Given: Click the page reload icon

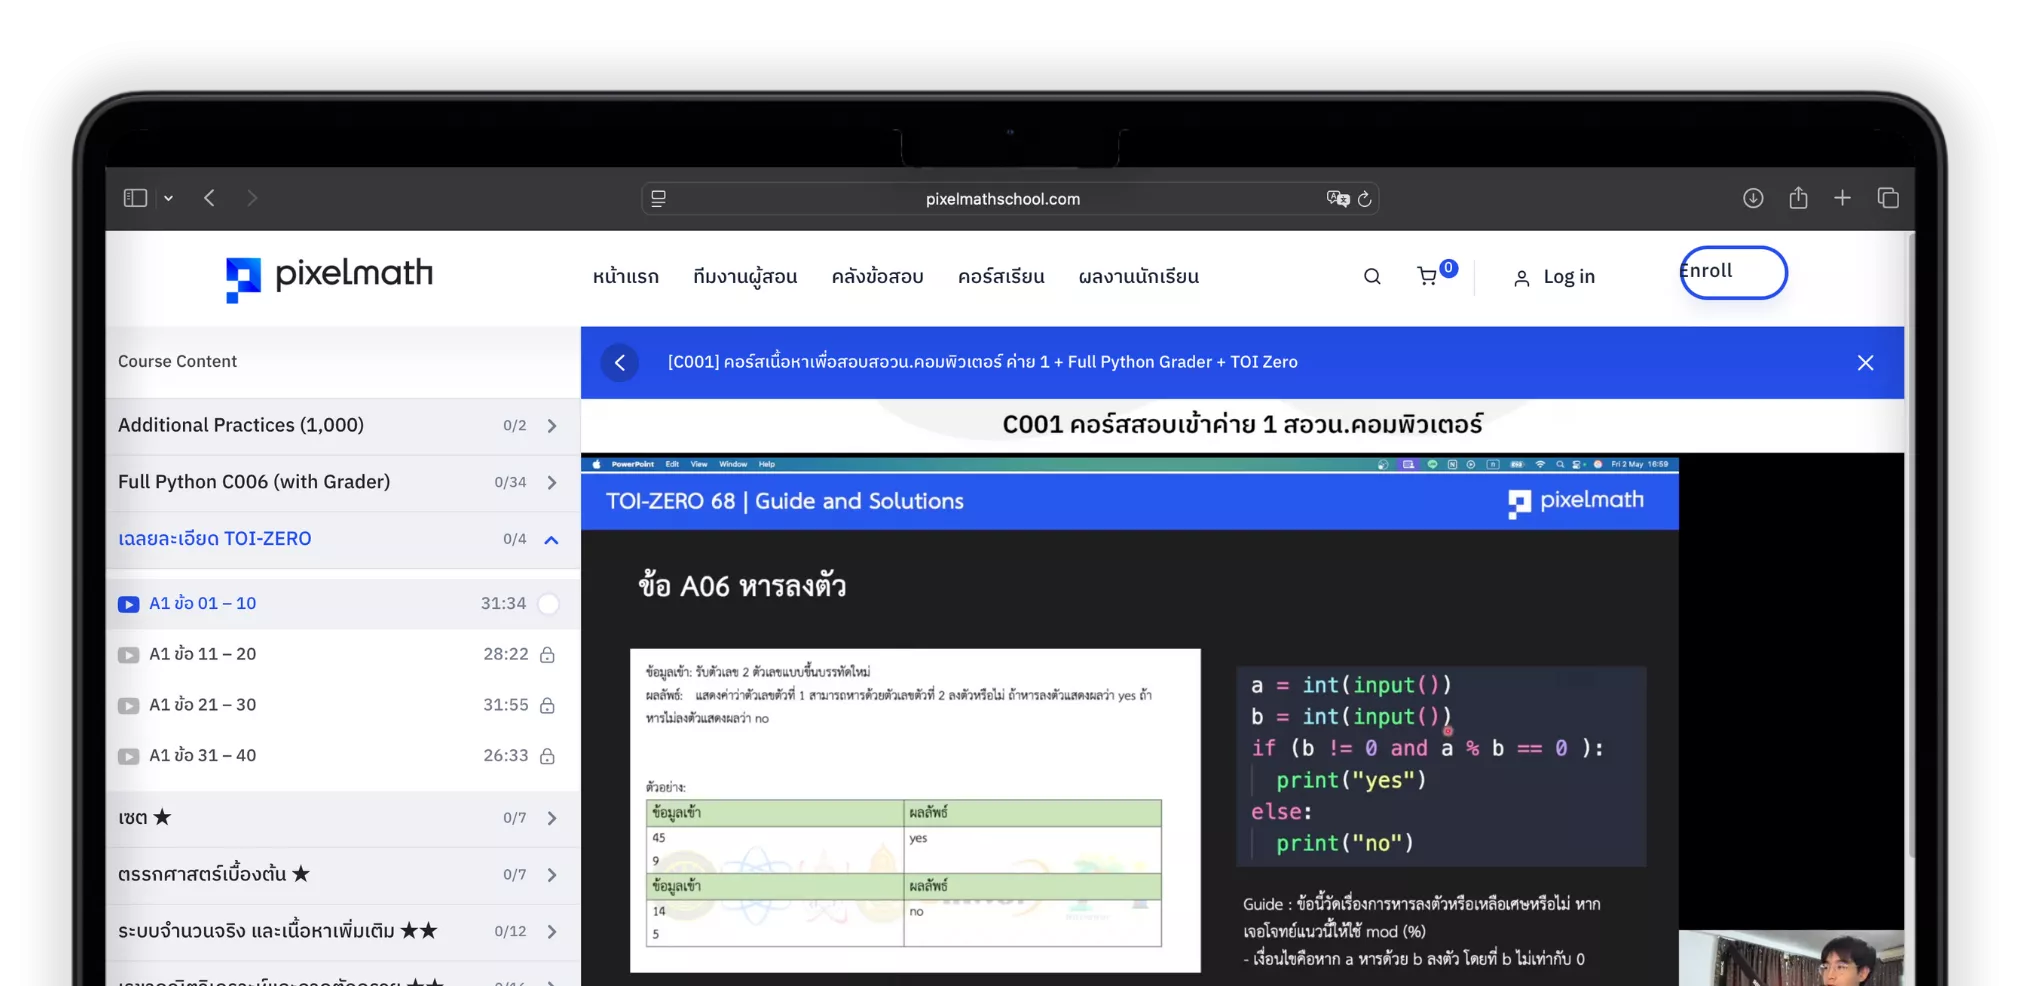Looking at the screenshot, I should 1364,199.
